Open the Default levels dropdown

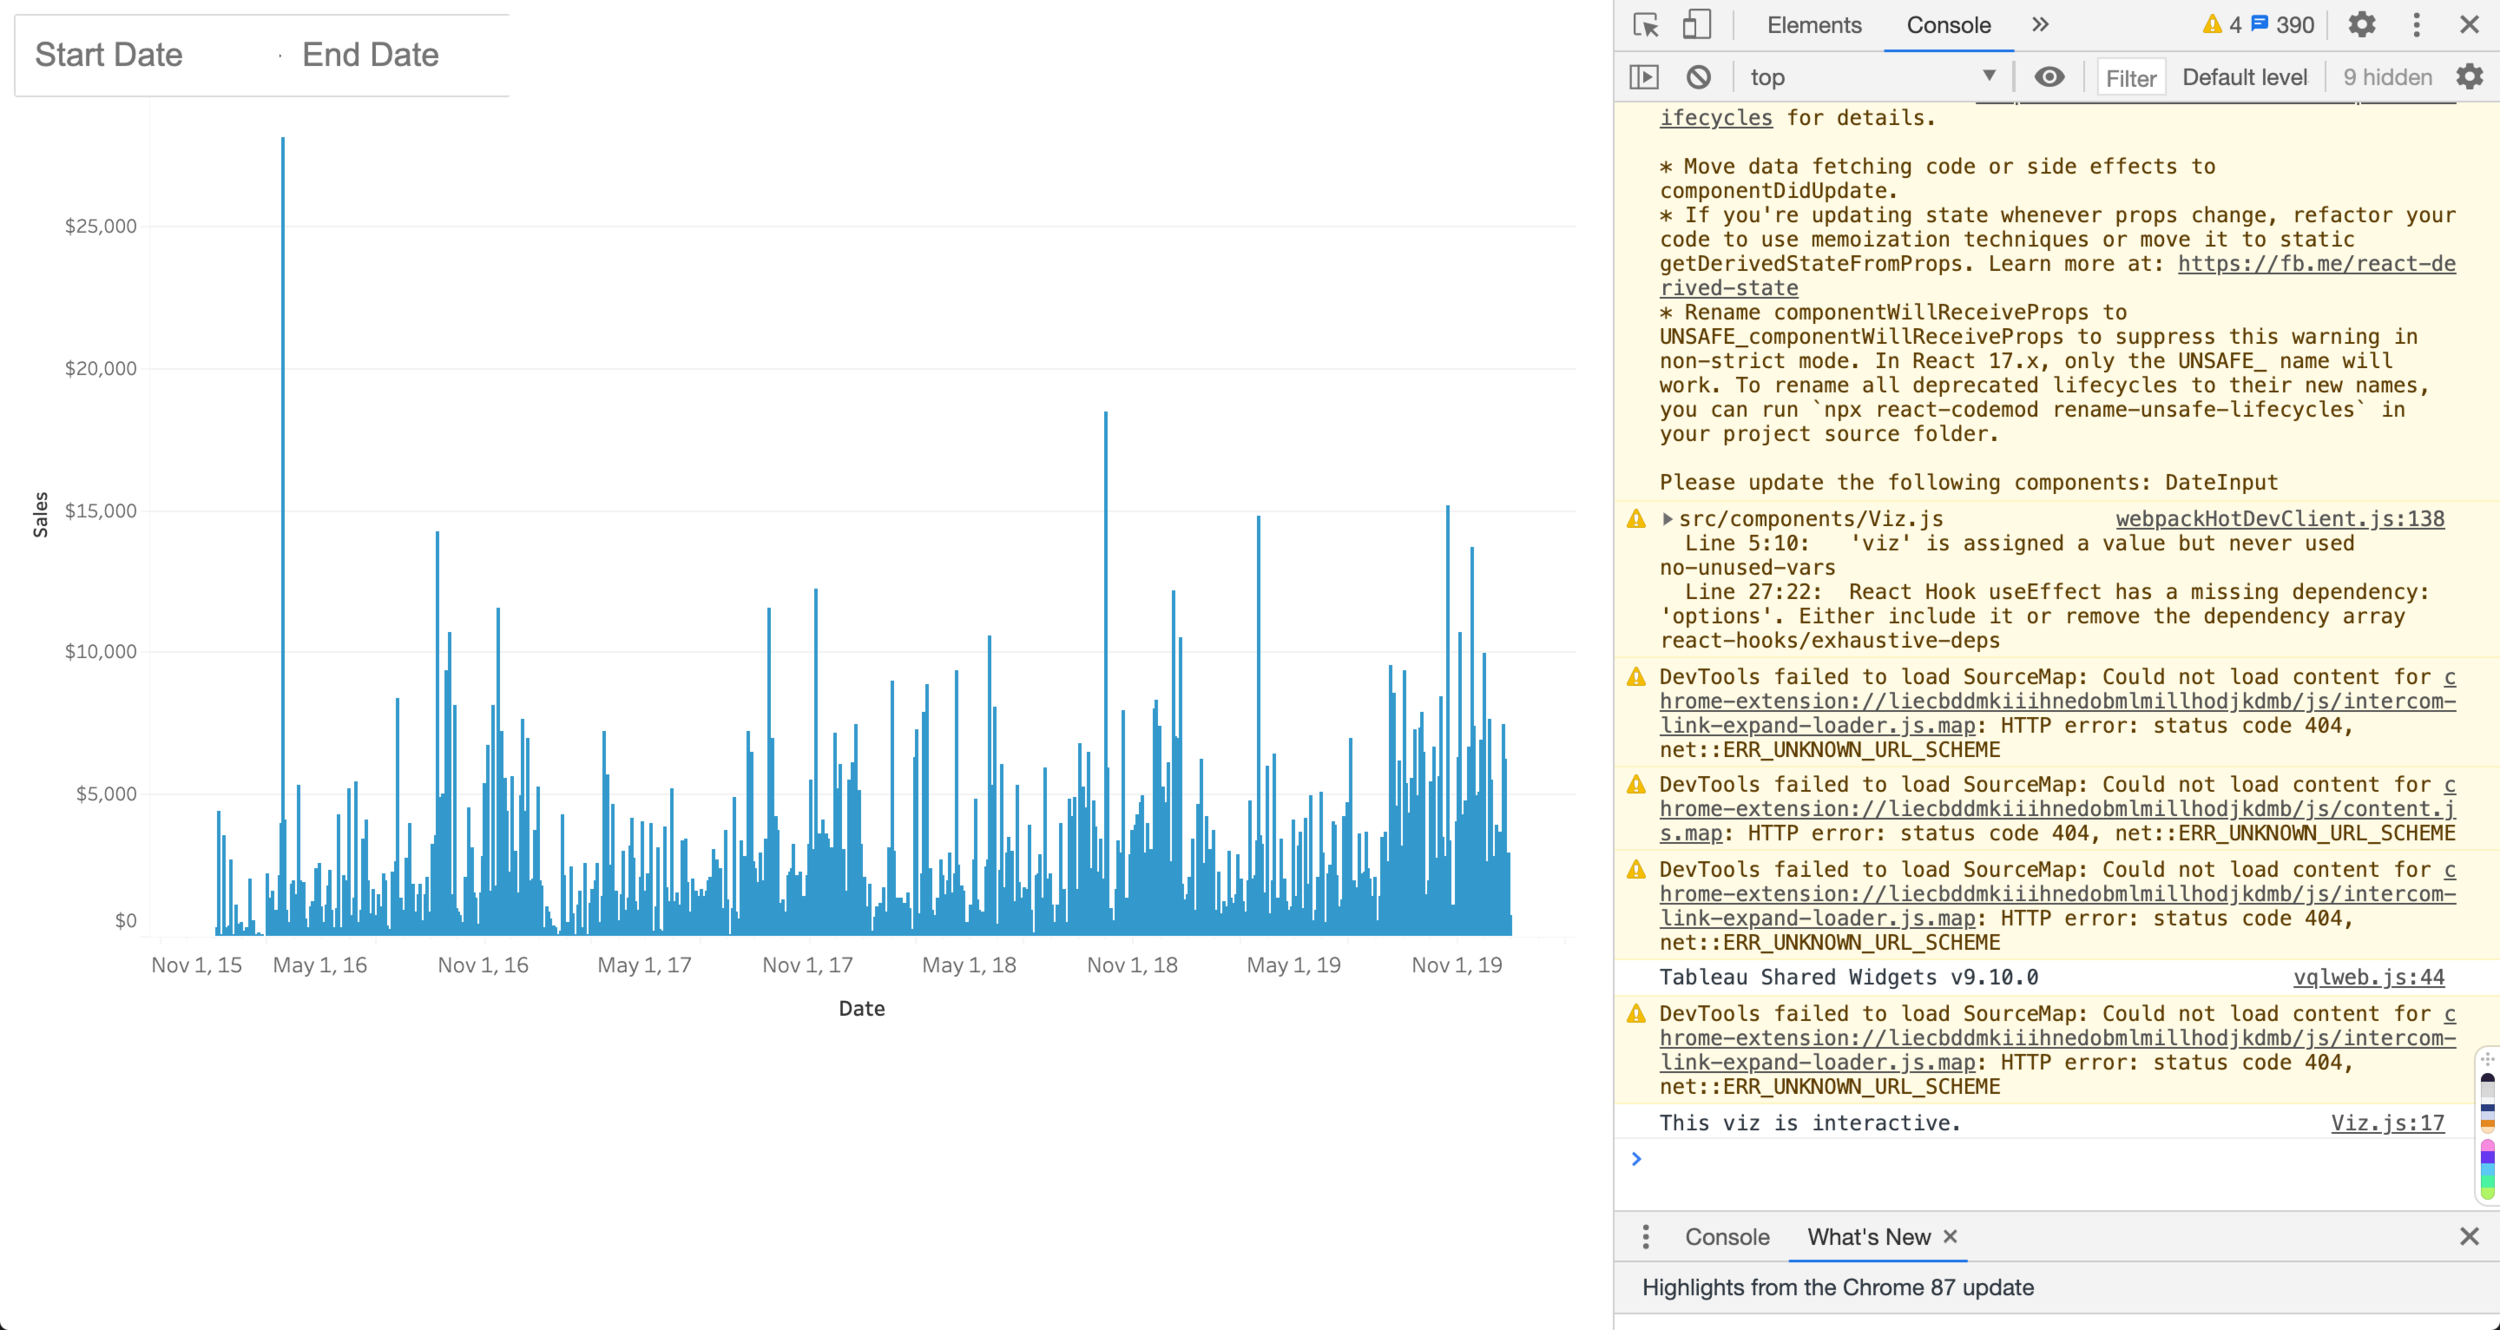2245,77
